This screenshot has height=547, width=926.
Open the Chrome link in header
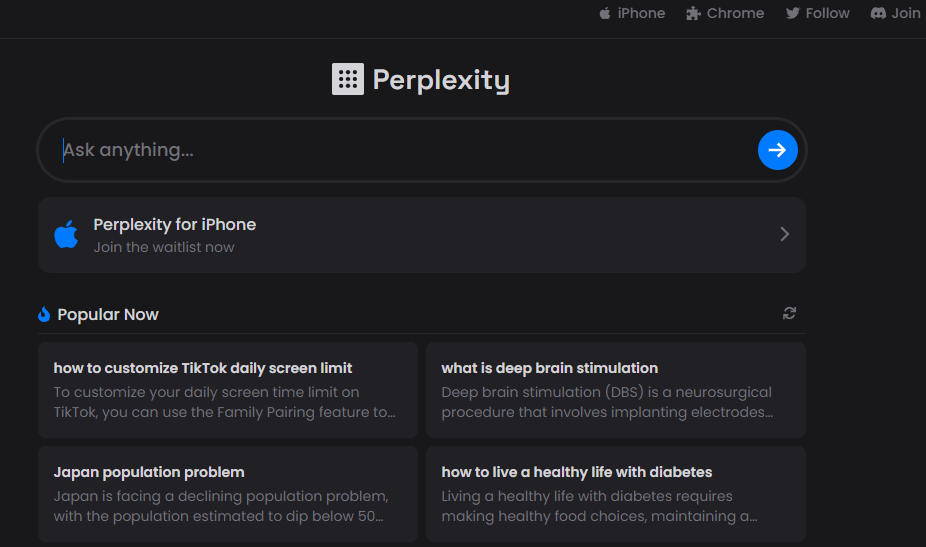pos(725,13)
